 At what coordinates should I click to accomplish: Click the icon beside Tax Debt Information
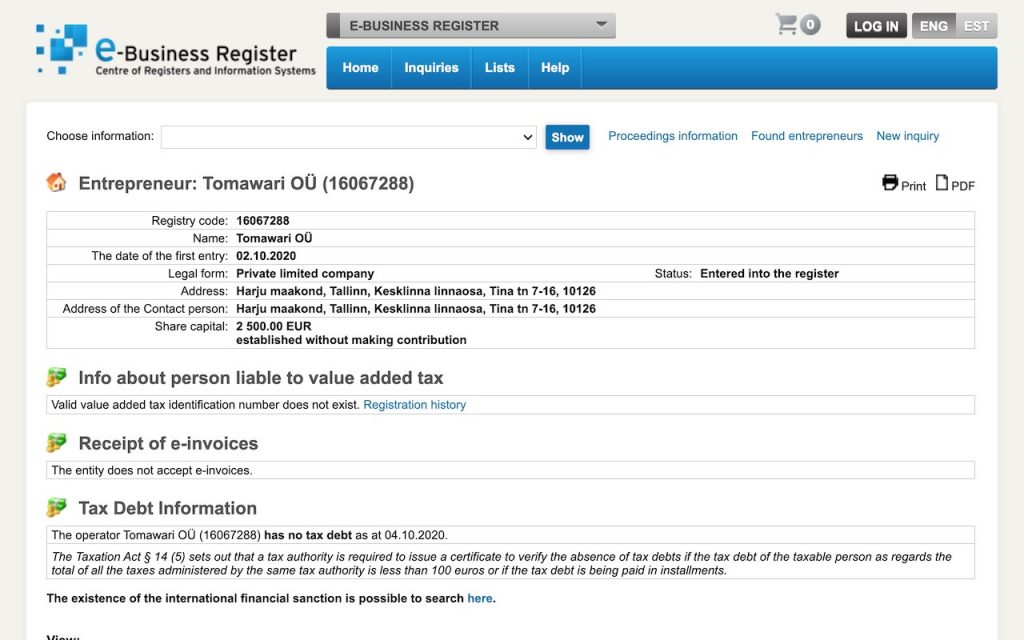point(56,507)
